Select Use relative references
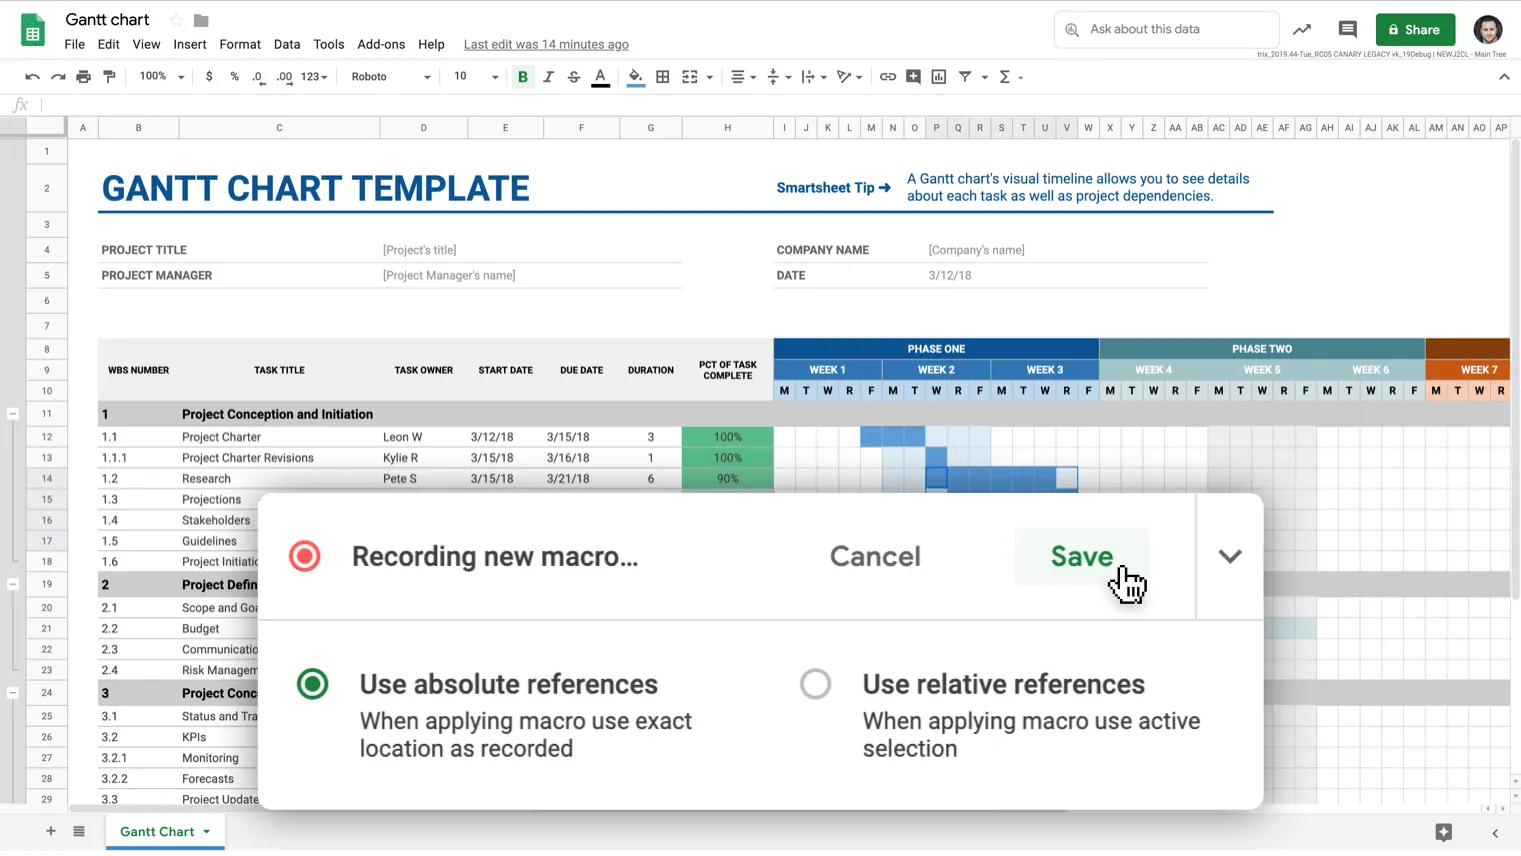The height and width of the screenshot is (856, 1521). click(815, 684)
